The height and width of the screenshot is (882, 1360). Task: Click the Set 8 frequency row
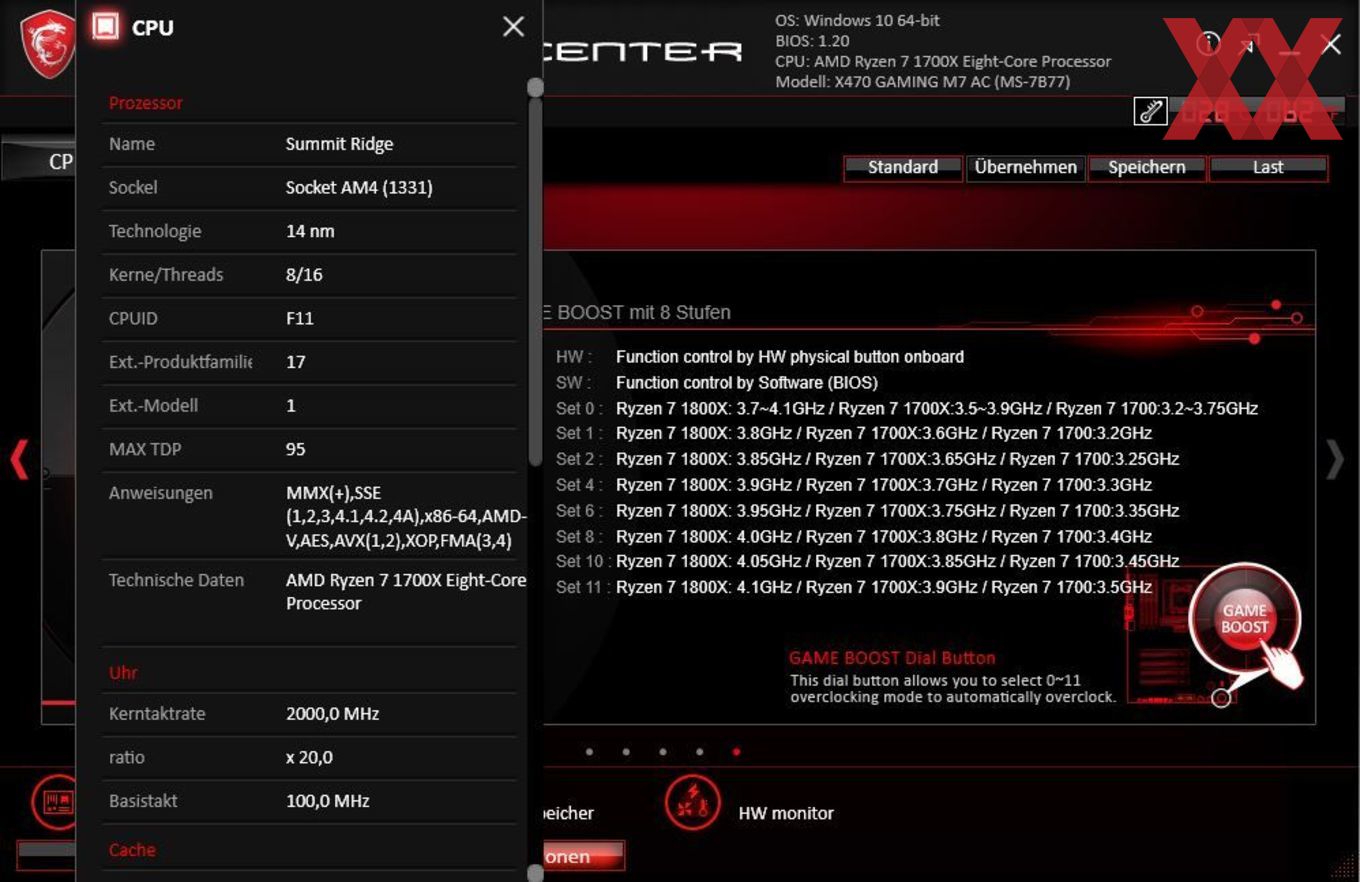(854, 536)
